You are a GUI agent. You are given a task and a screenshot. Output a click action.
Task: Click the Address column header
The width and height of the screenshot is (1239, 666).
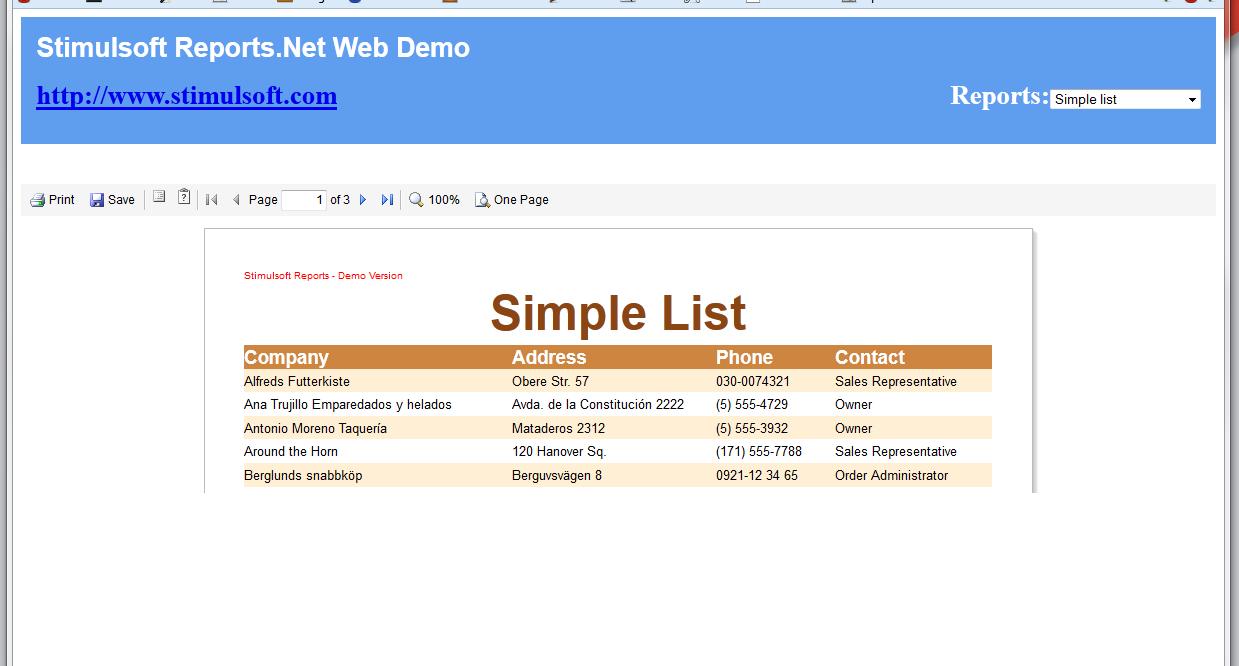click(x=549, y=357)
